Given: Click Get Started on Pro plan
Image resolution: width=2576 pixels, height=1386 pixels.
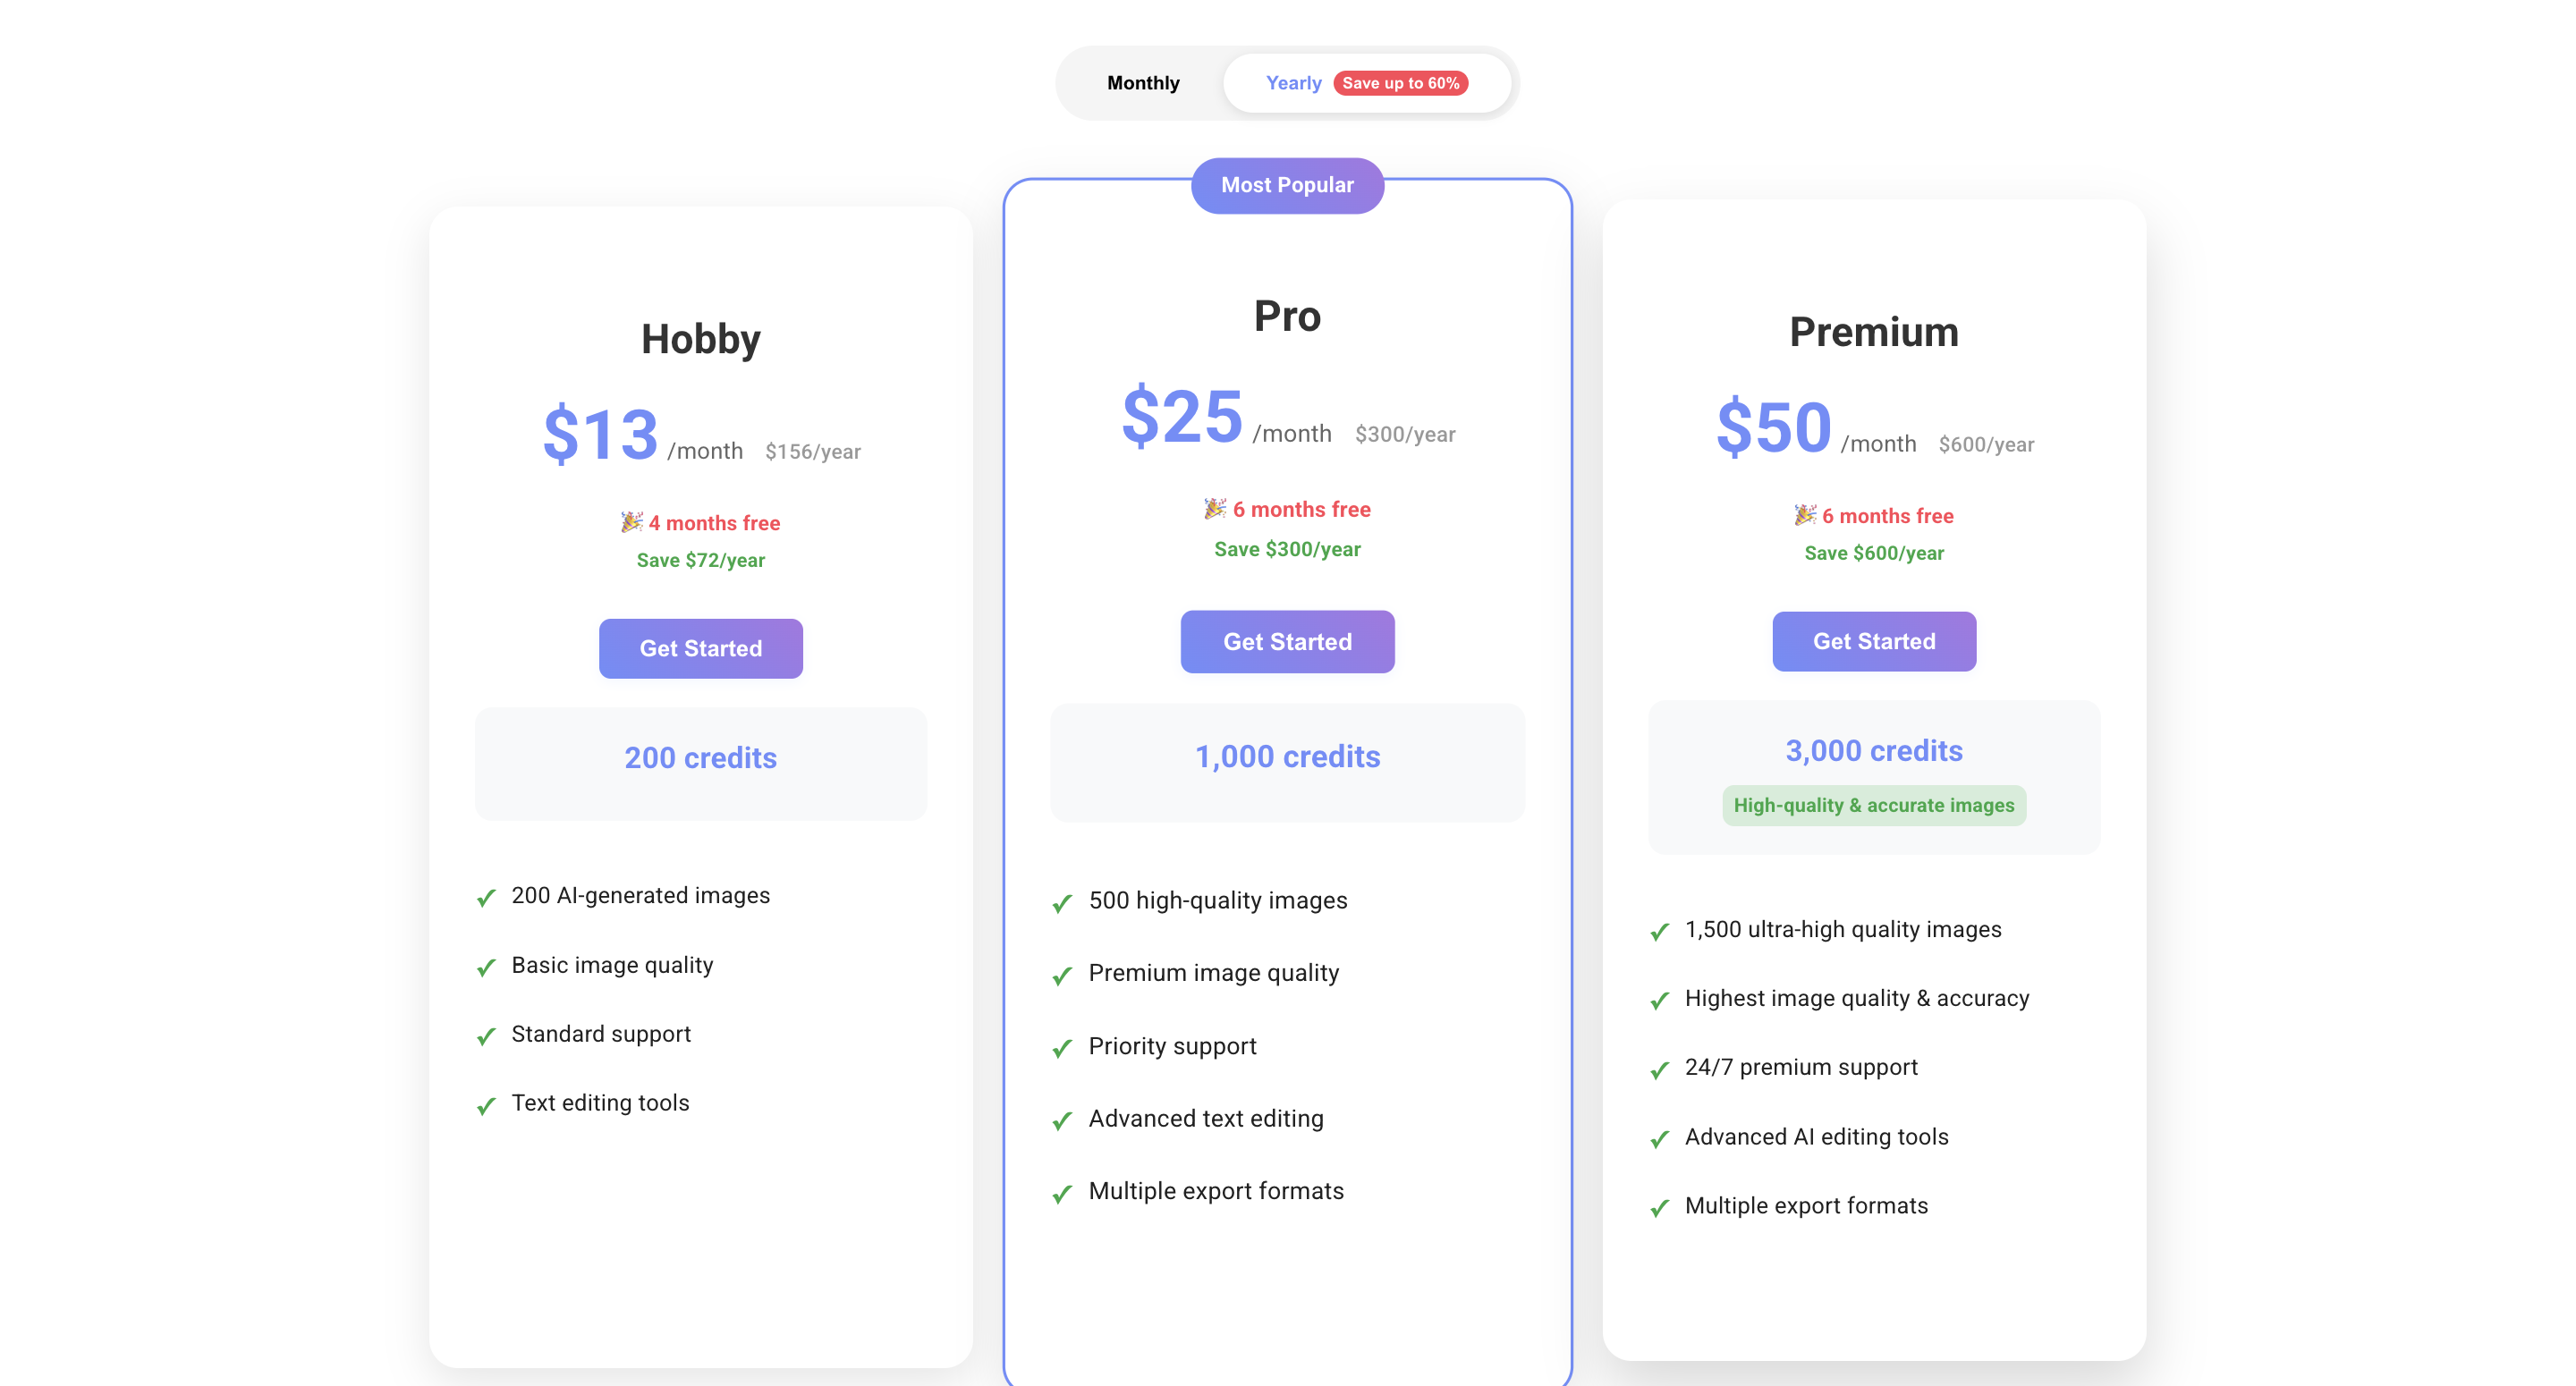Looking at the screenshot, I should tap(1287, 641).
